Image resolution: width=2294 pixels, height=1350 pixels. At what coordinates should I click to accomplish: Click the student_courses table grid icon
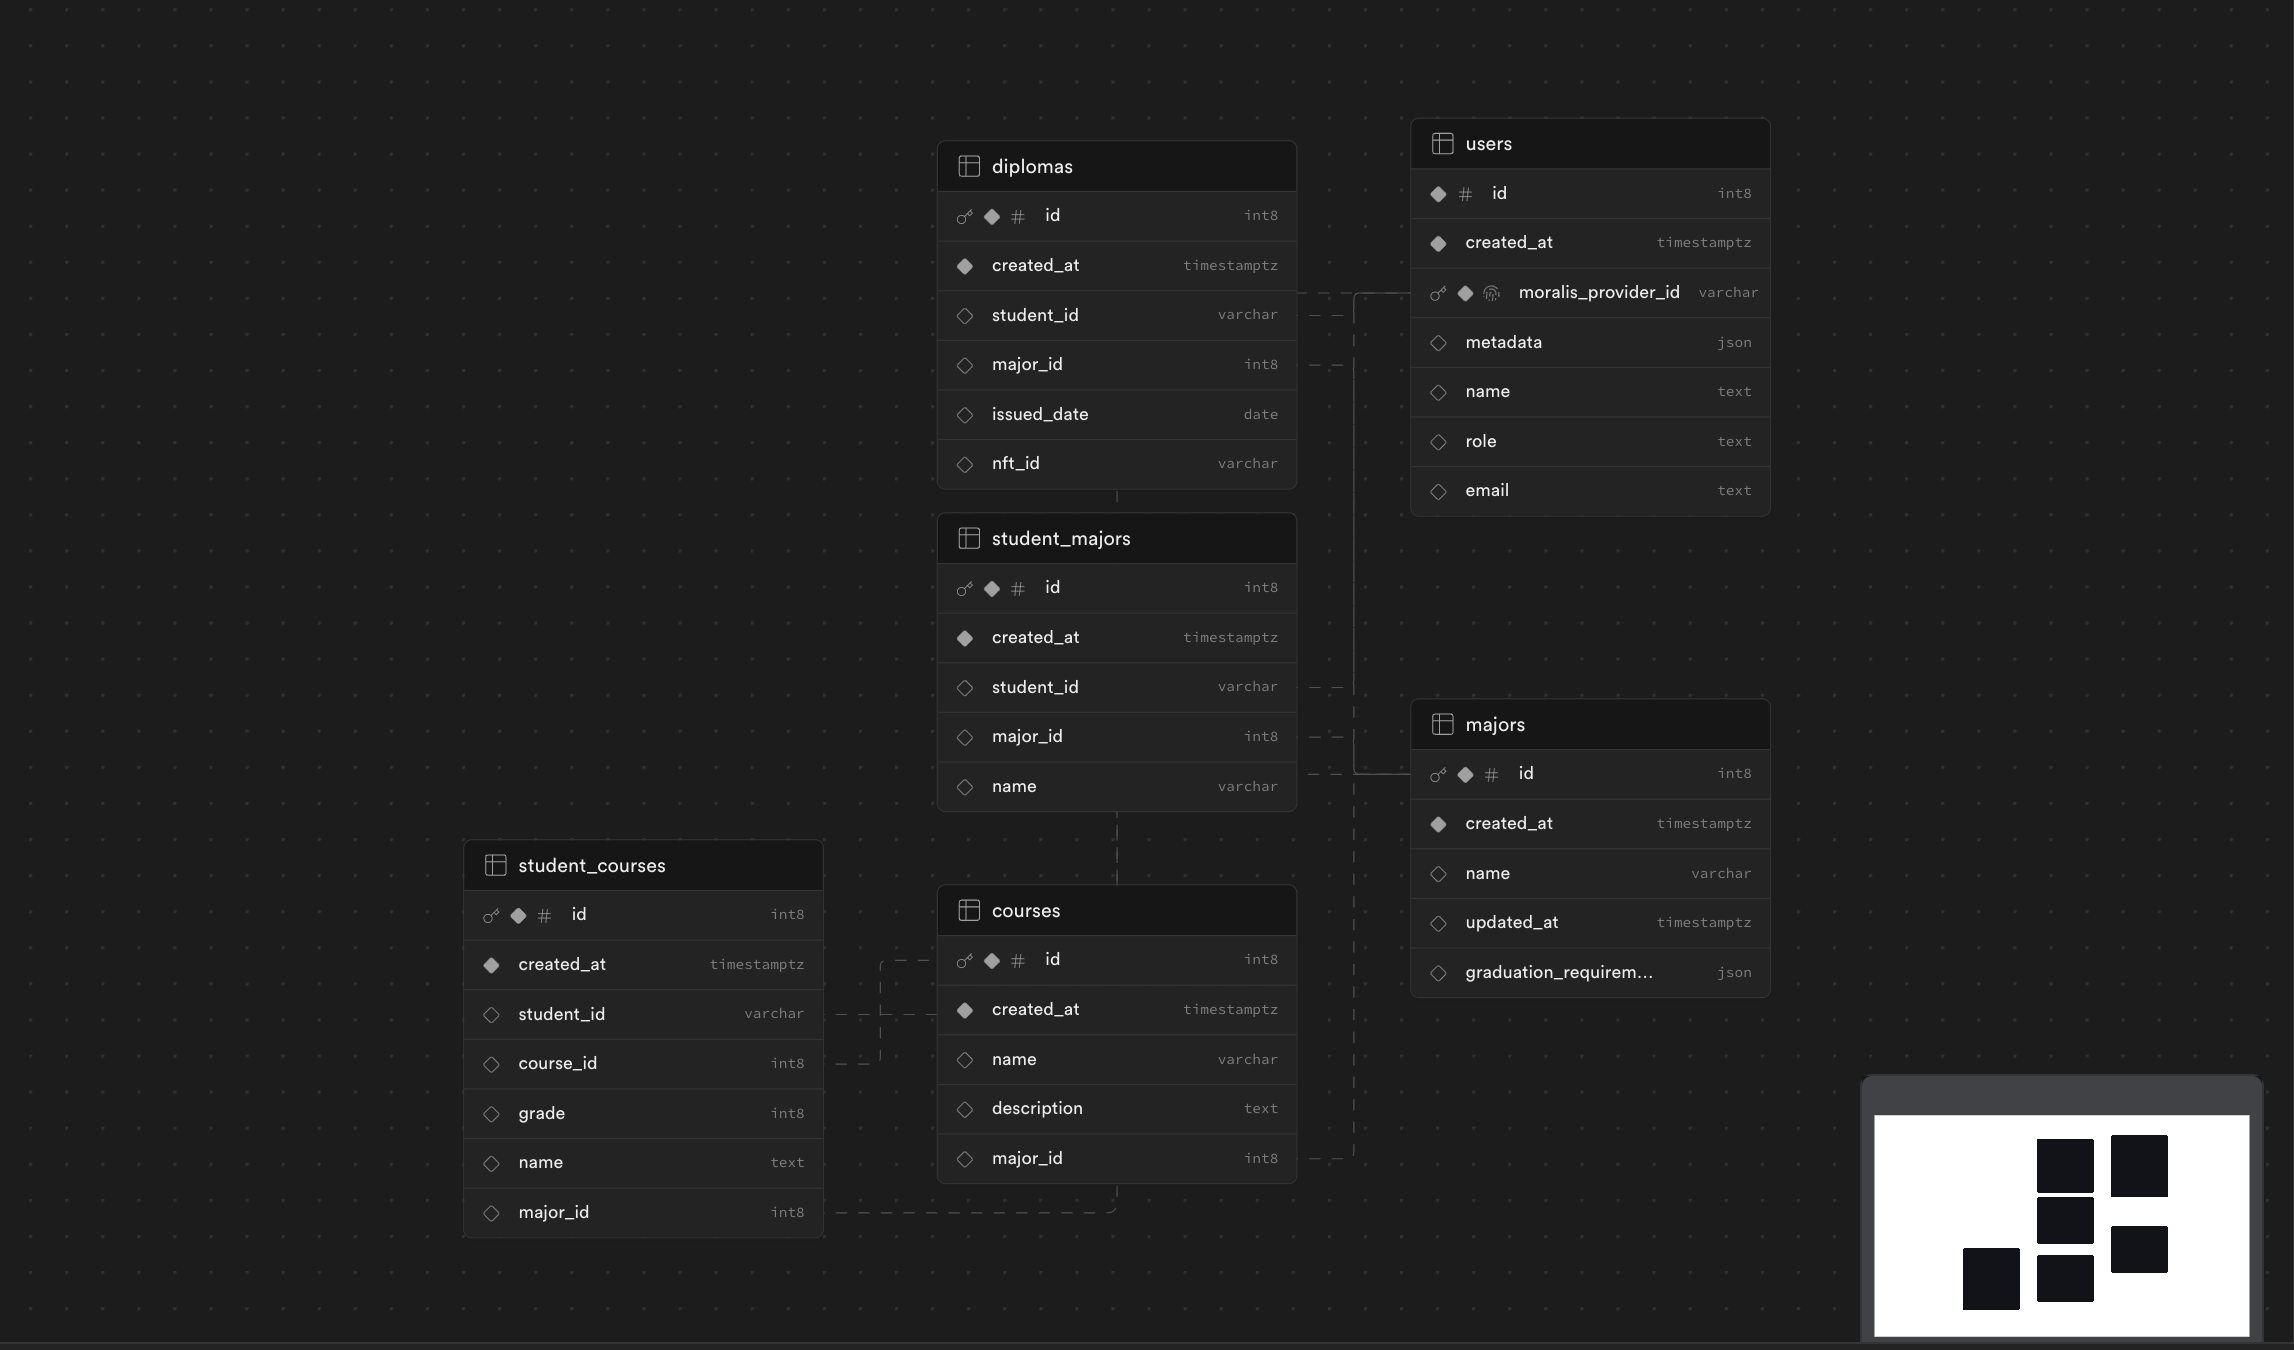click(x=495, y=865)
